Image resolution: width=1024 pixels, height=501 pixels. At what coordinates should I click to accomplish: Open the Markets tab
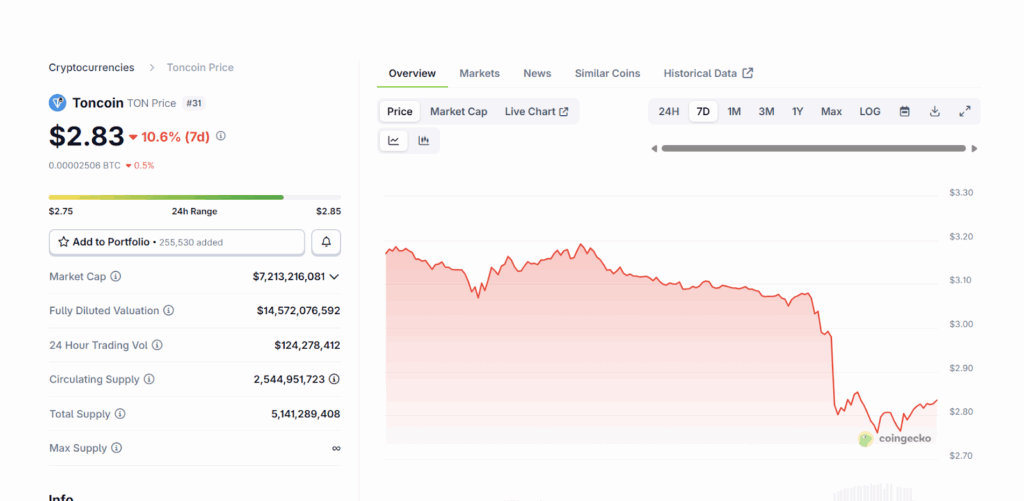(x=479, y=74)
